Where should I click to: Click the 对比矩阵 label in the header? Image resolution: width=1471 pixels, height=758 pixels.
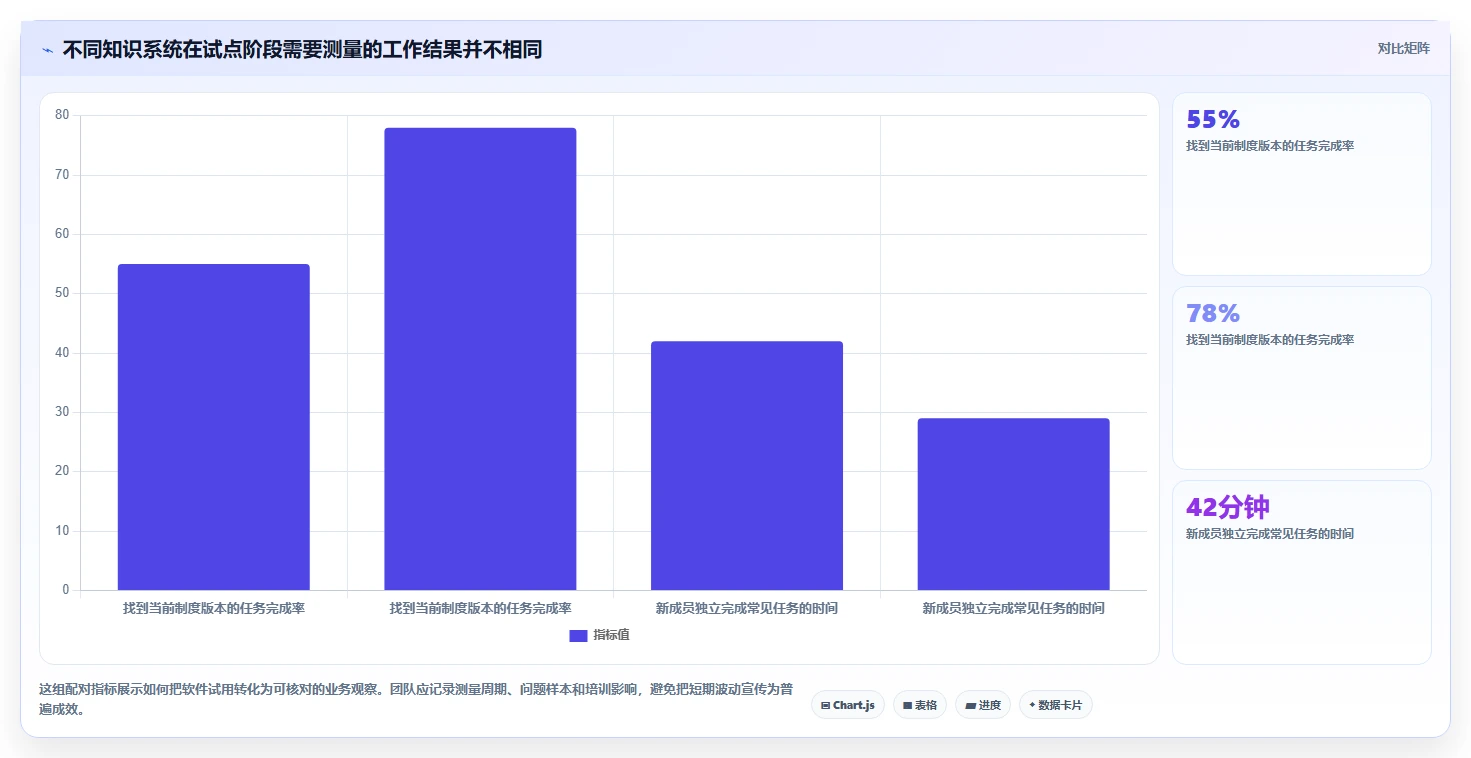pyautogui.click(x=1404, y=48)
